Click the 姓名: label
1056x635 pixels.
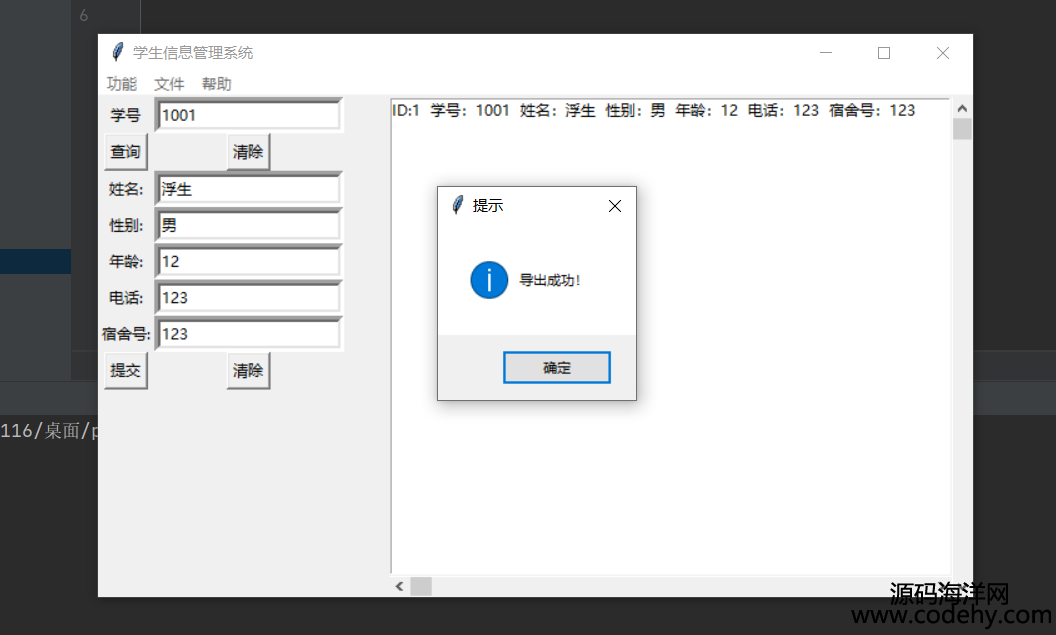(127, 189)
